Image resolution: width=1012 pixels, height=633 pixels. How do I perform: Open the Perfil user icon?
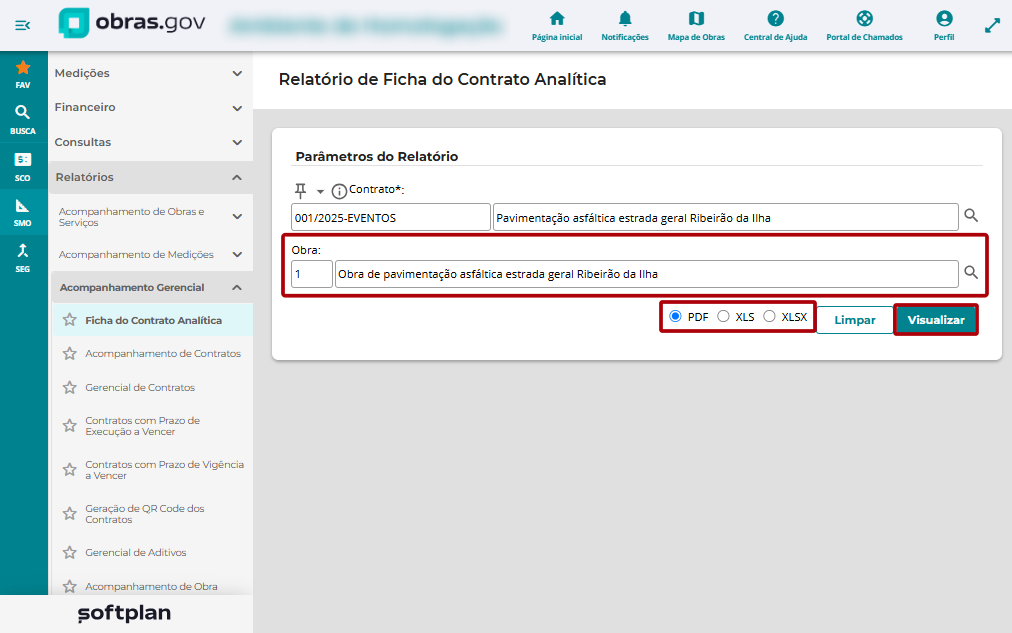coord(944,18)
